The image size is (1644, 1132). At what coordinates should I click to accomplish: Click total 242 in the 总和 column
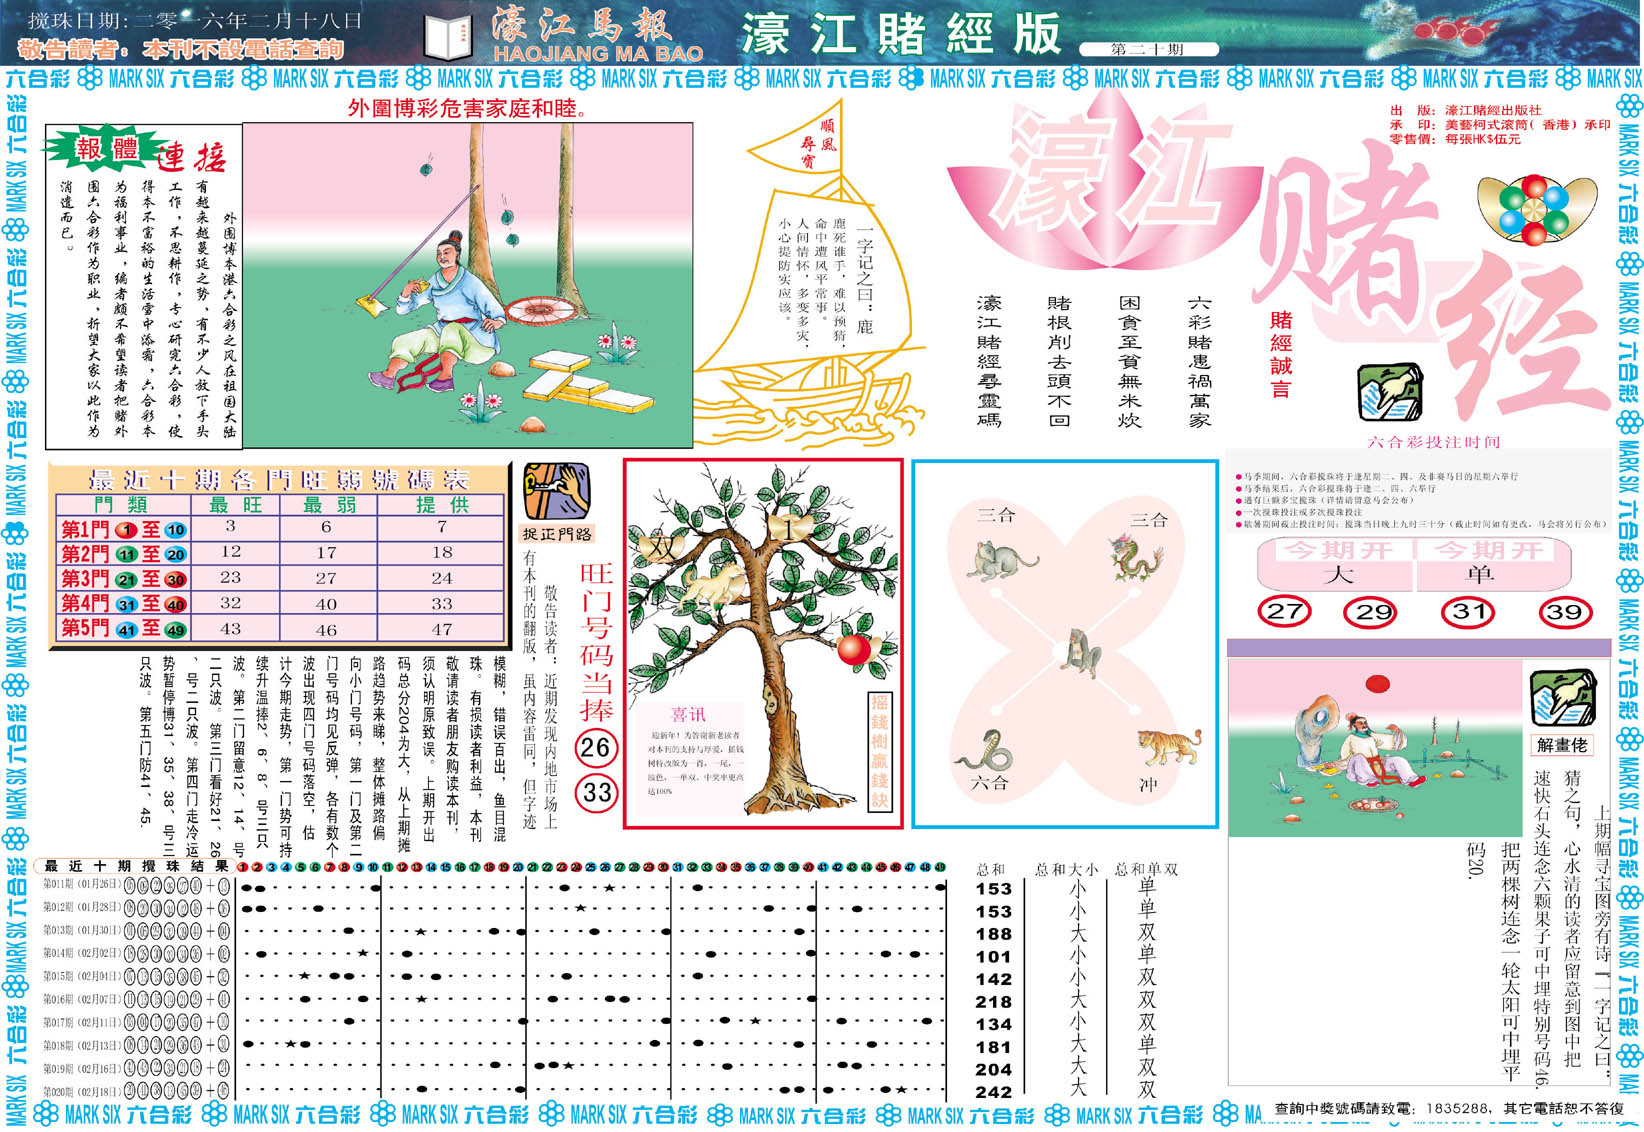coord(994,1092)
